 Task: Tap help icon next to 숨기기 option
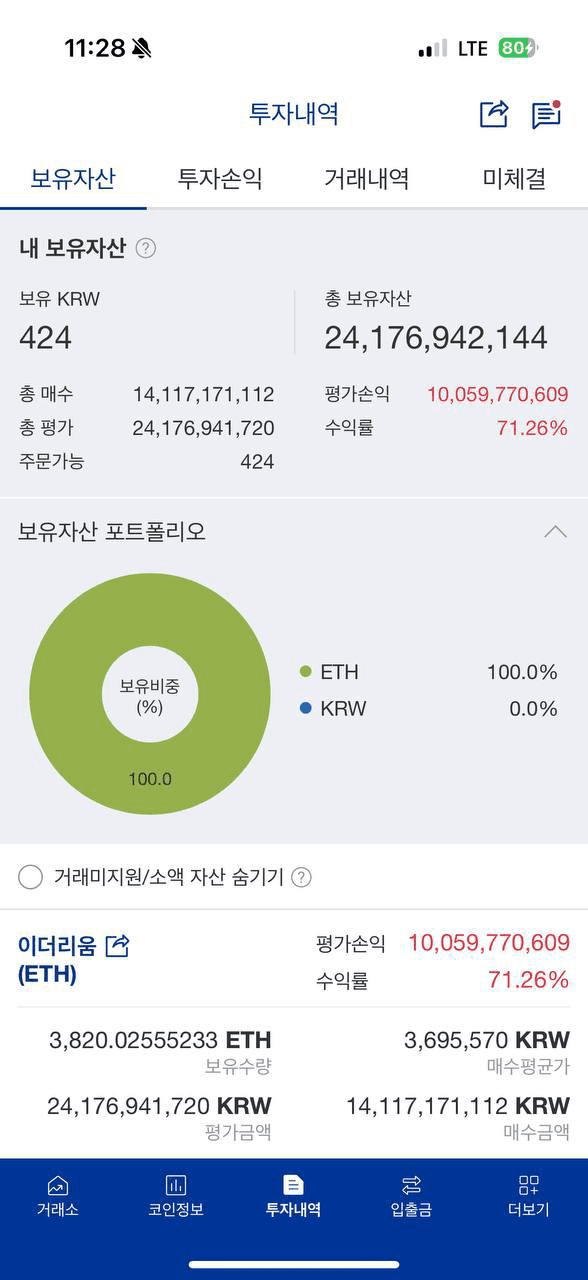(x=301, y=877)
